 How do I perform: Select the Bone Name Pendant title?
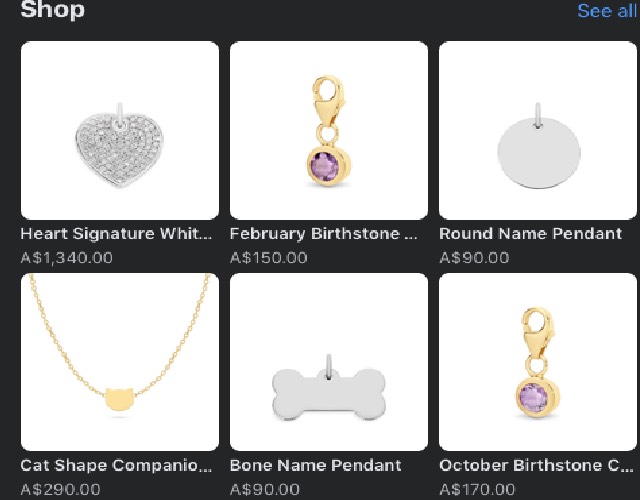315,466
